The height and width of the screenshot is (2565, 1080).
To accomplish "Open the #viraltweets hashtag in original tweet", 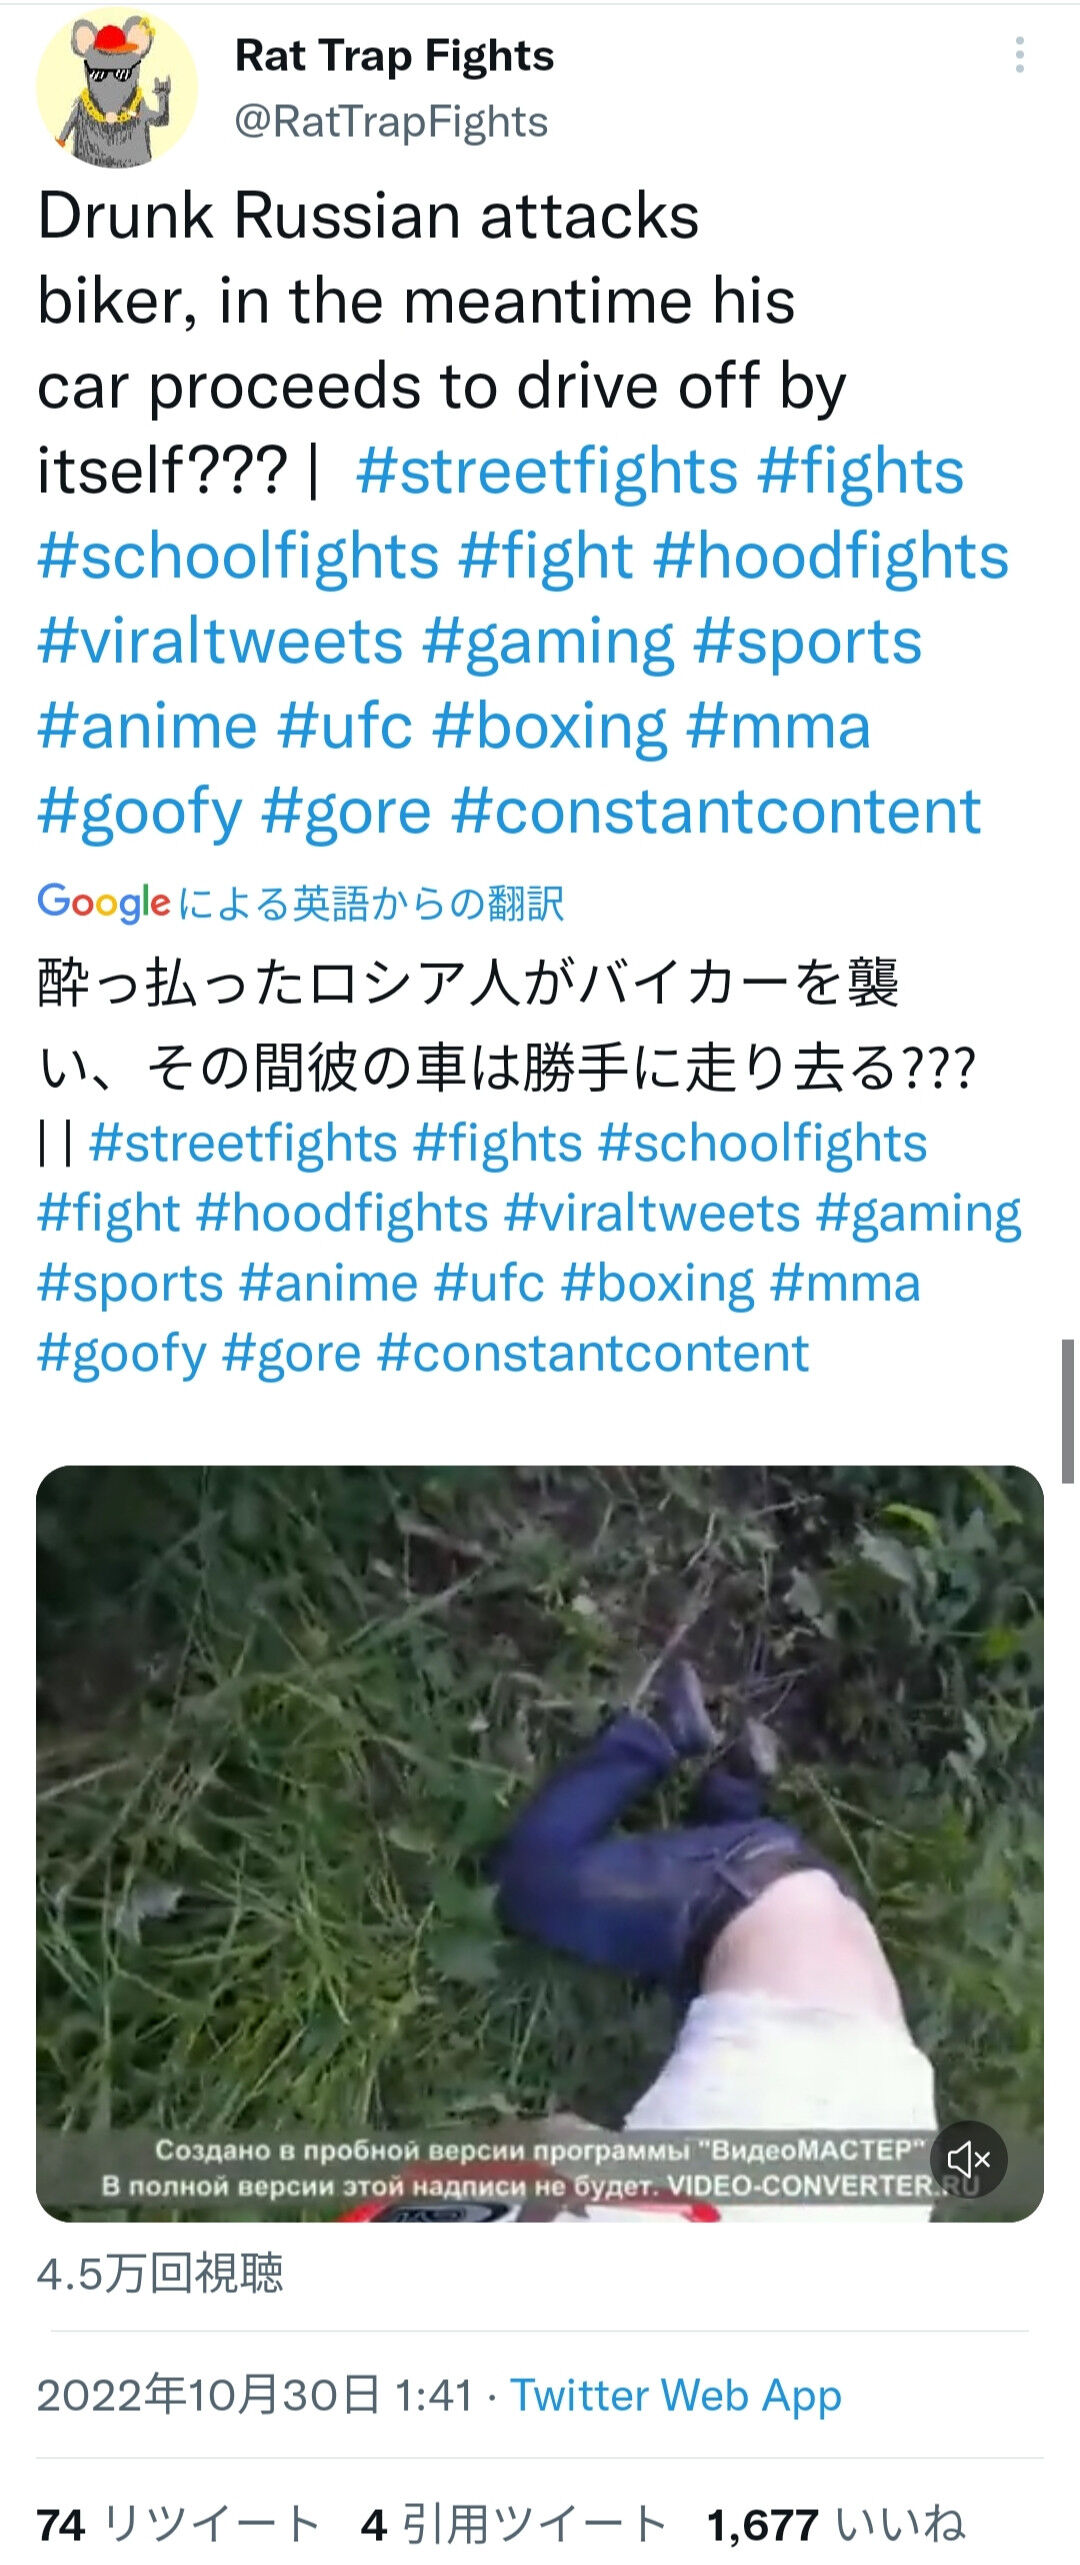I will pos(220,641).
